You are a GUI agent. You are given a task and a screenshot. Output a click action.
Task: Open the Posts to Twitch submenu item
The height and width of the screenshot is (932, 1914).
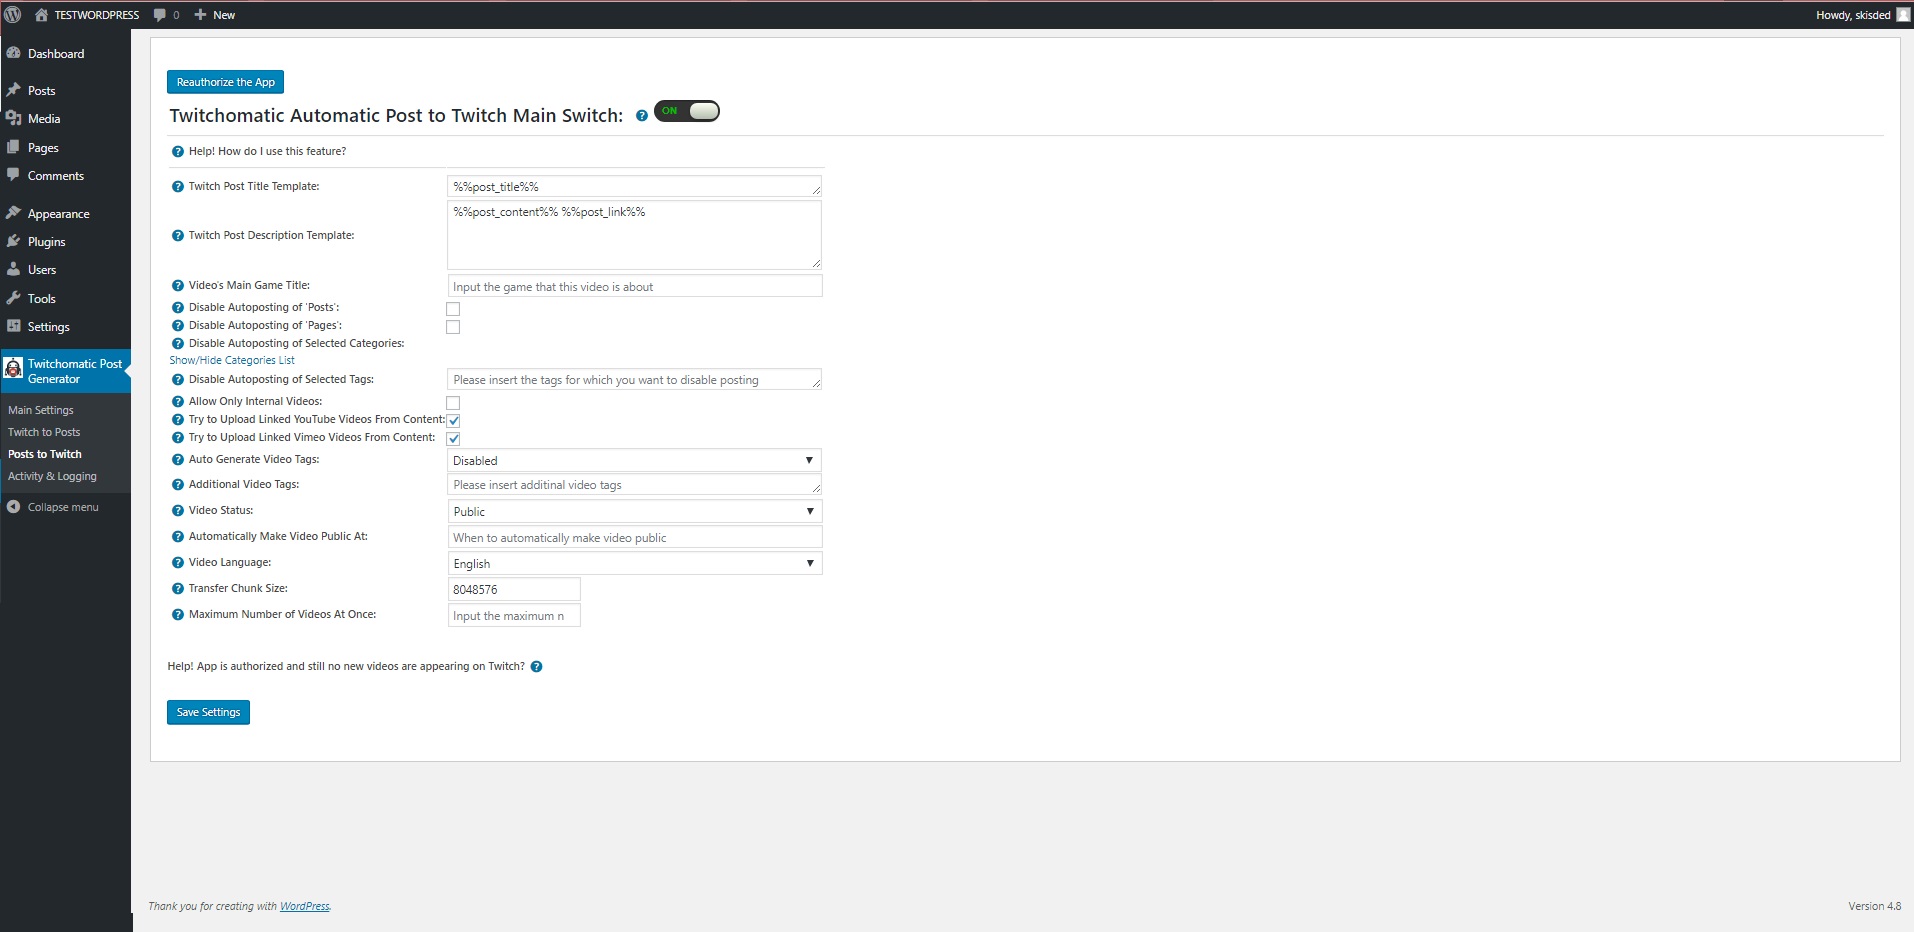45,454
